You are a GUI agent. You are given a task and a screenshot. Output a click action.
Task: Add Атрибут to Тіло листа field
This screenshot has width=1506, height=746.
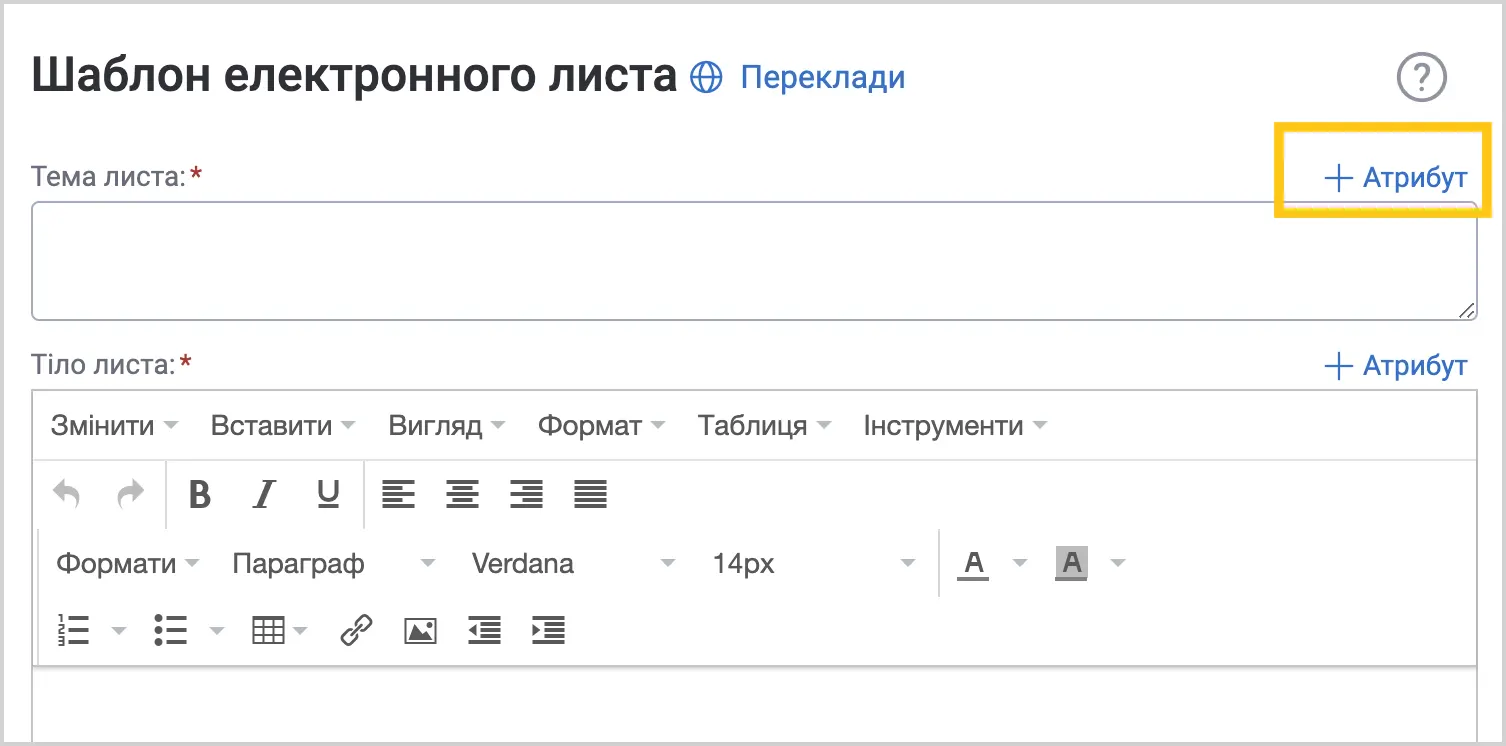(x=1395, y=366)
